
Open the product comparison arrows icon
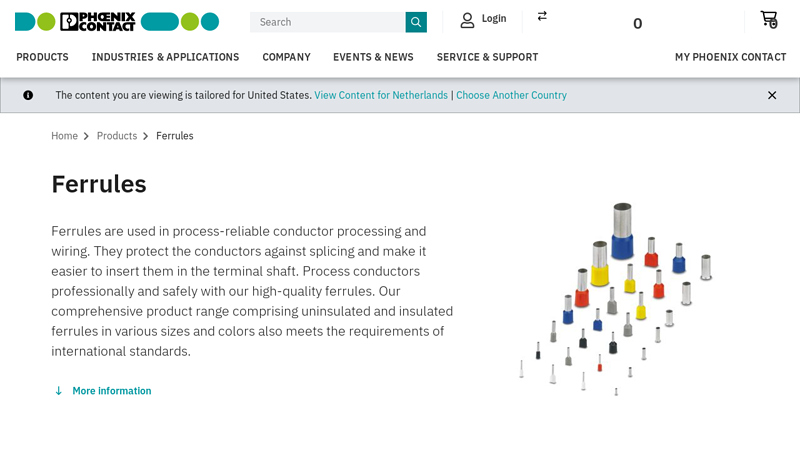coord(542,16)
